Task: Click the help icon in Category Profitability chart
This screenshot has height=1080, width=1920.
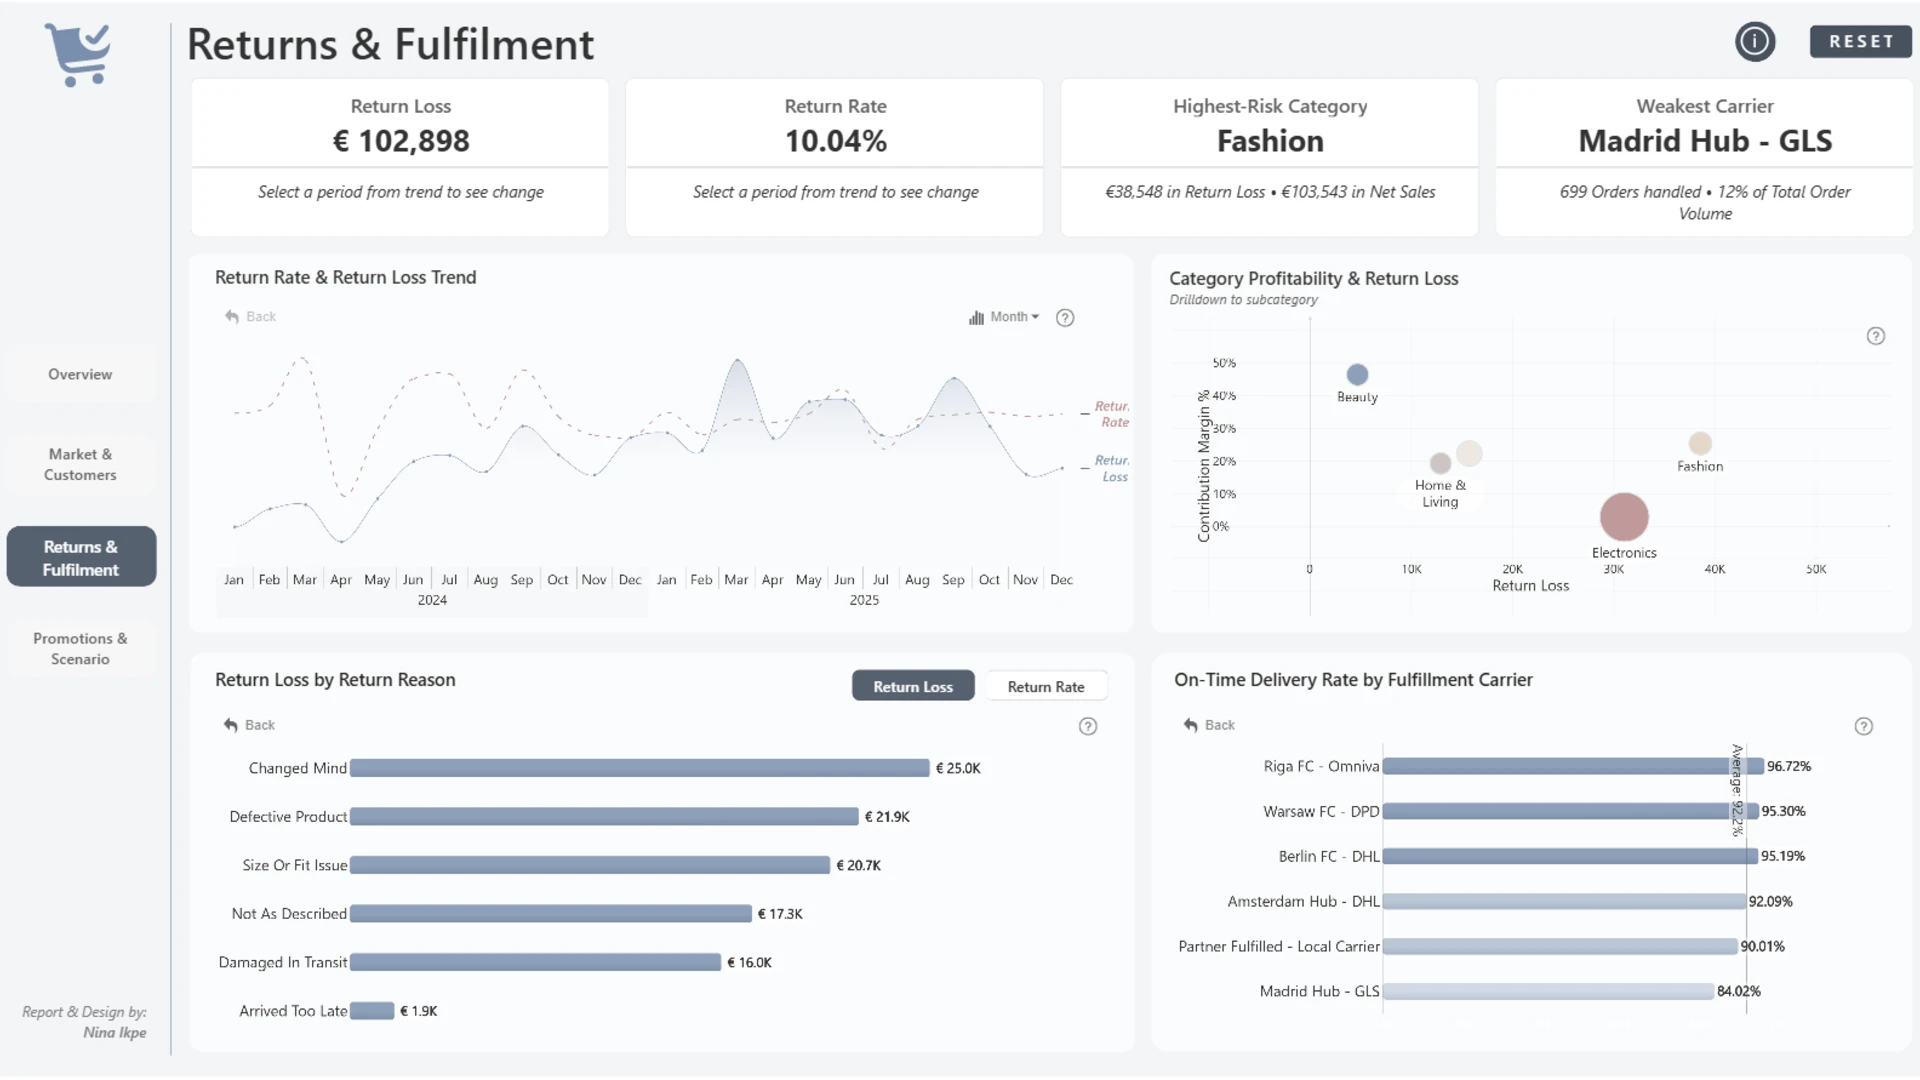Action: pyautogui.click(x=1876, y=336)
